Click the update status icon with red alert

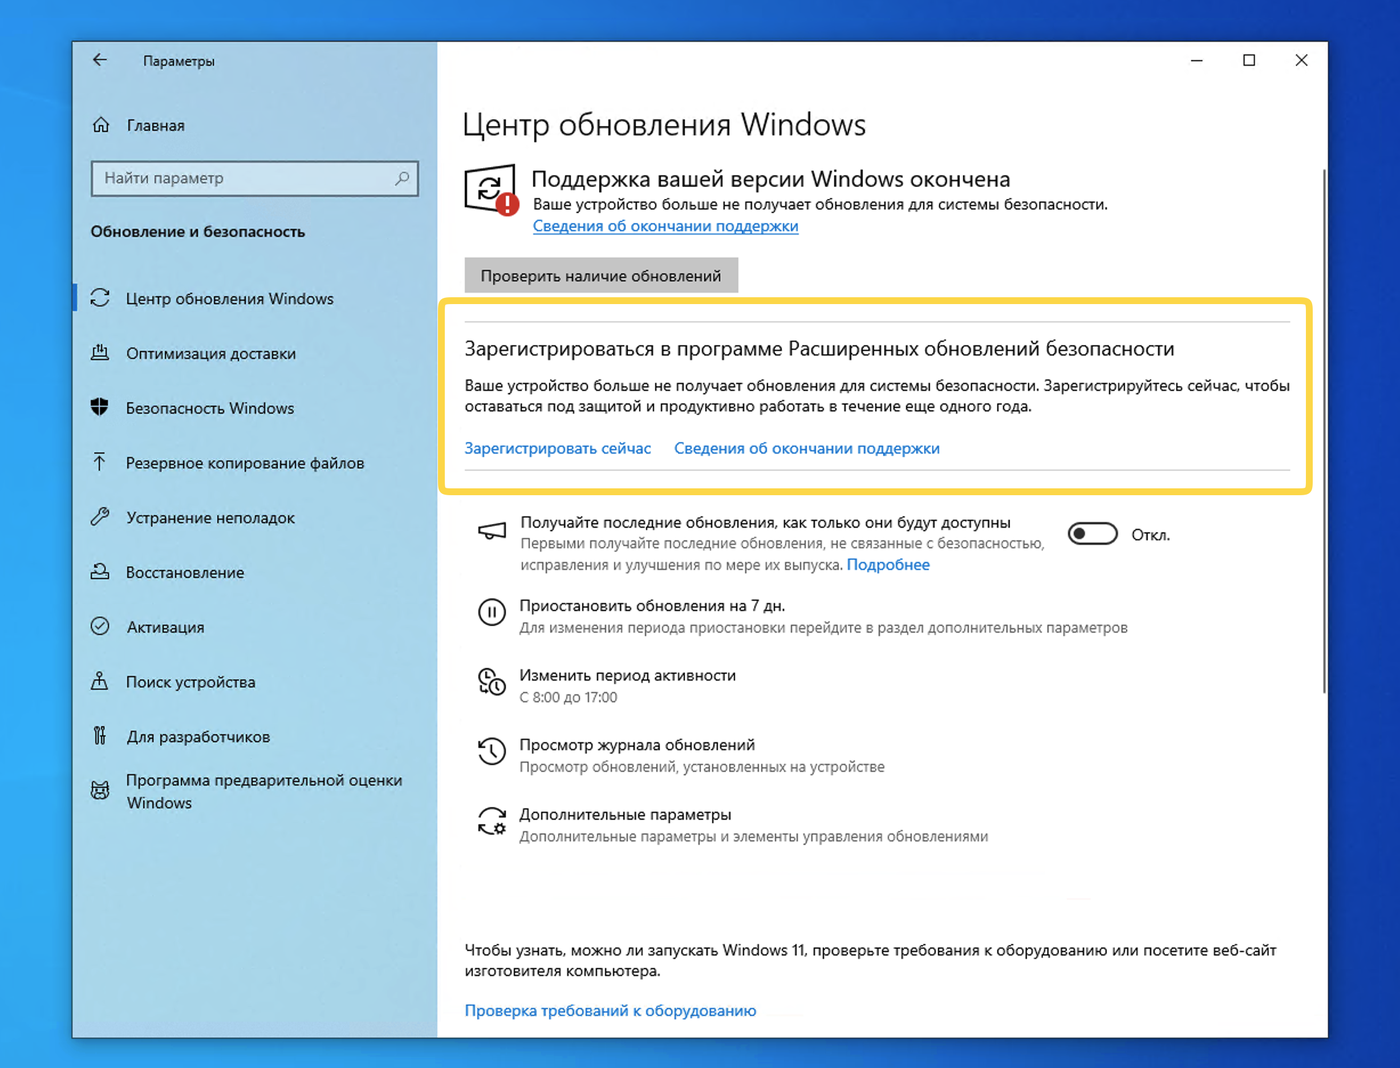[x=491, y=190]
